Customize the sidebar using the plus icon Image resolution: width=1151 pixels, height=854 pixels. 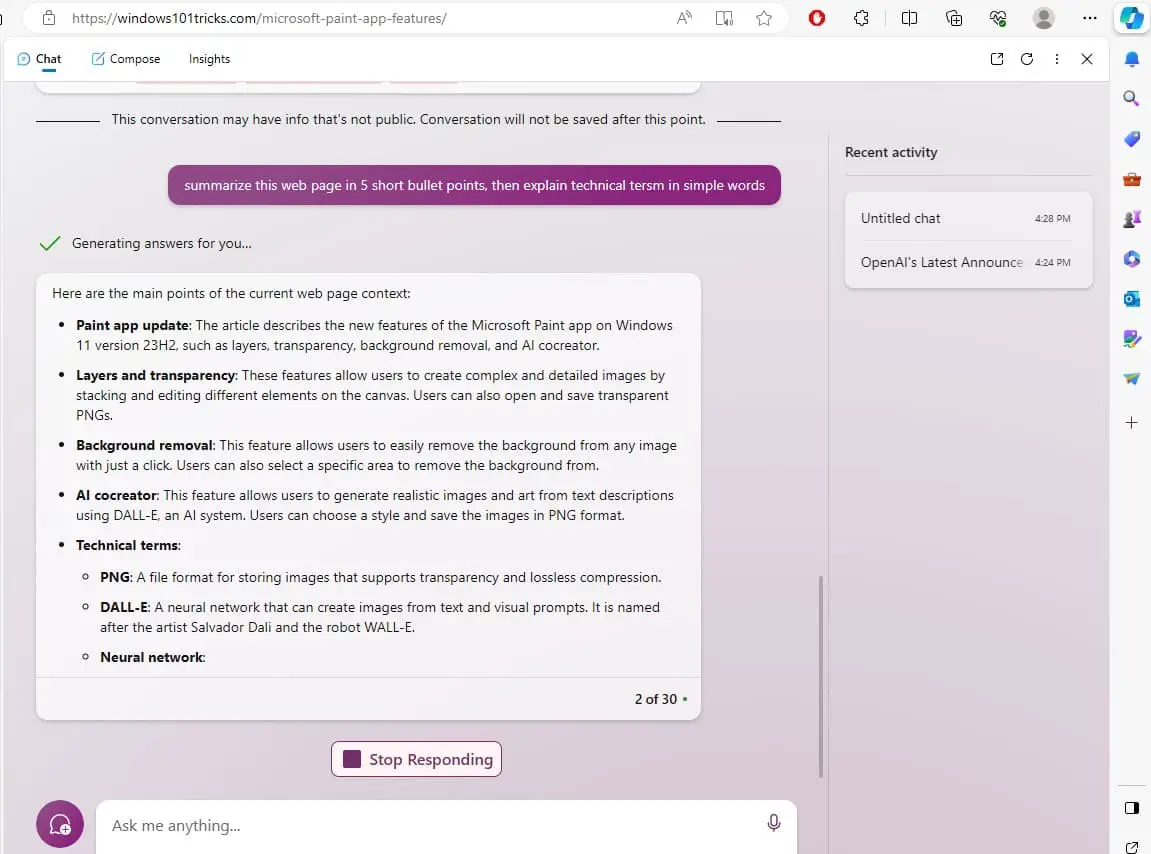(x=1131, y=422)
